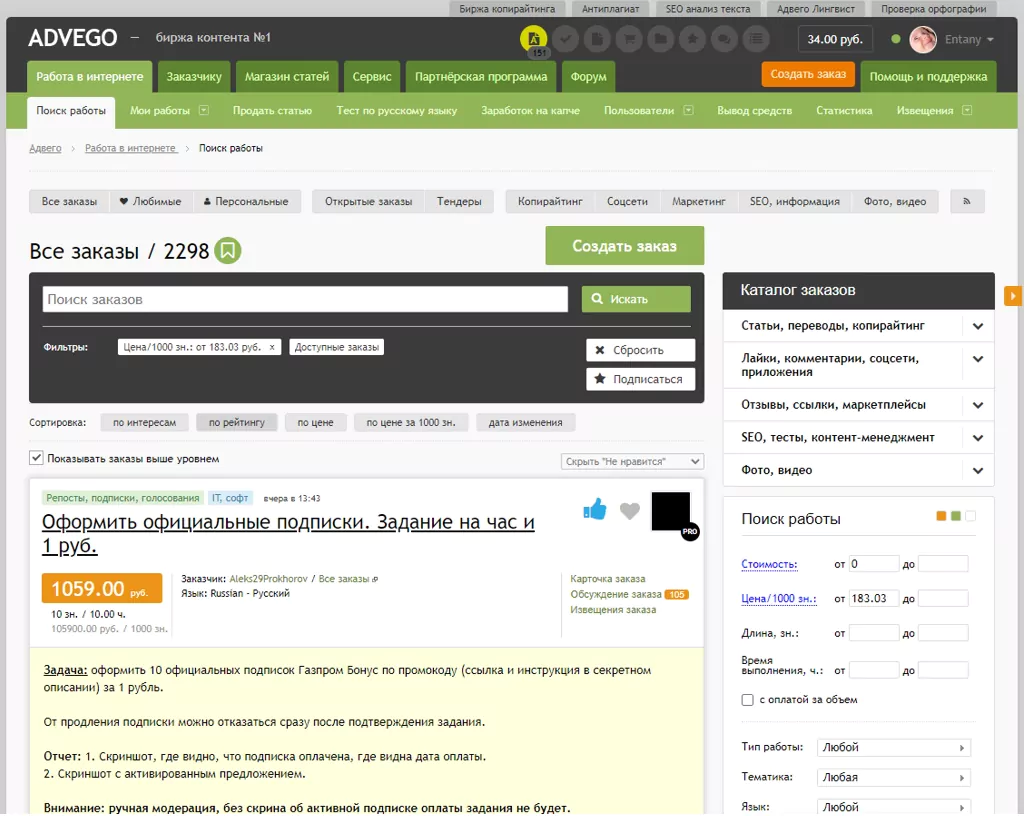The image size is (1025, 816).
Task: Click the Entany user avatar
Action: (923, 39)
